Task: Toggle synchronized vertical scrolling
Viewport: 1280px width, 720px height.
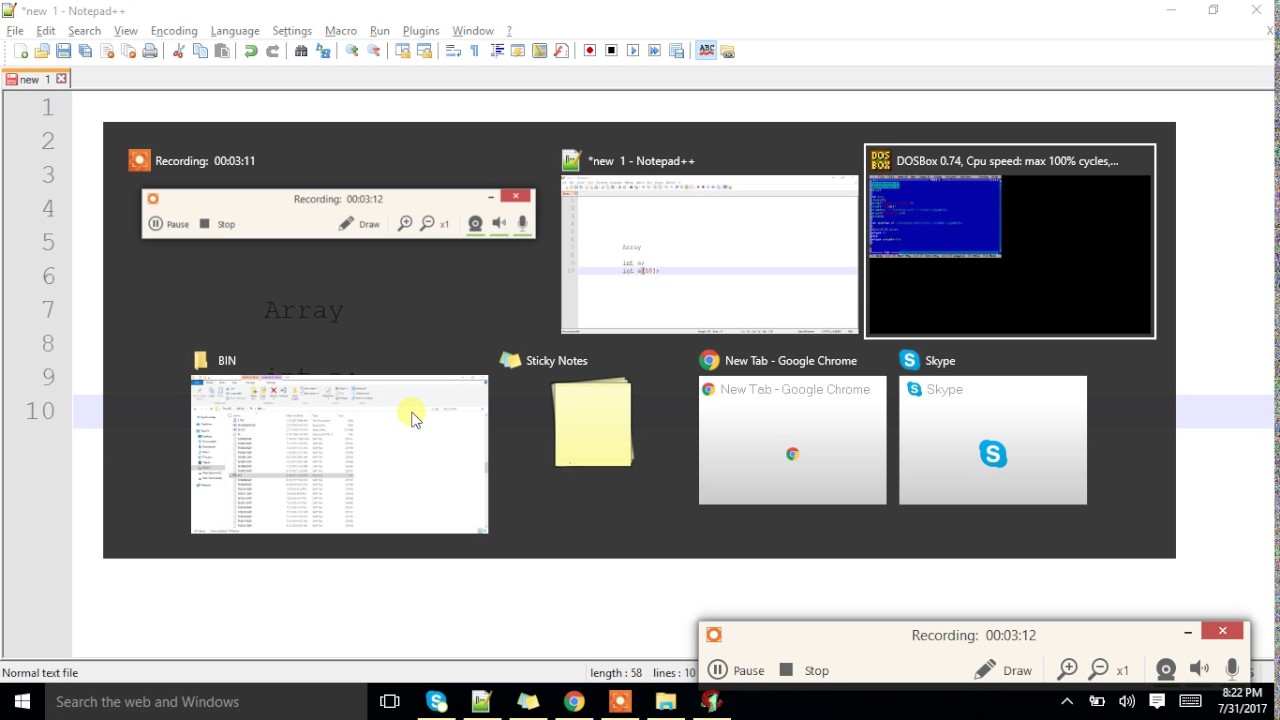Action: [403, 51]
